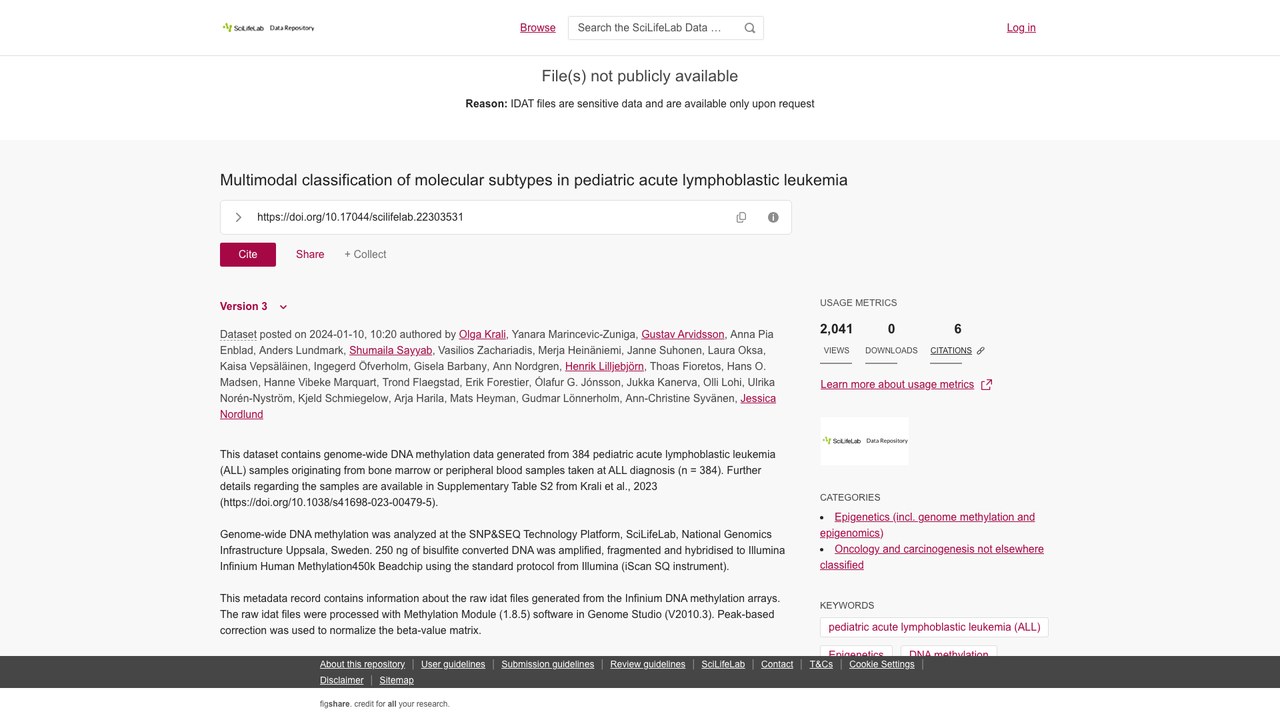Select the pediatric acute lymphoblastic leukemia keyword
Screen dimensions: 1280x720
[x=934, y=627]
